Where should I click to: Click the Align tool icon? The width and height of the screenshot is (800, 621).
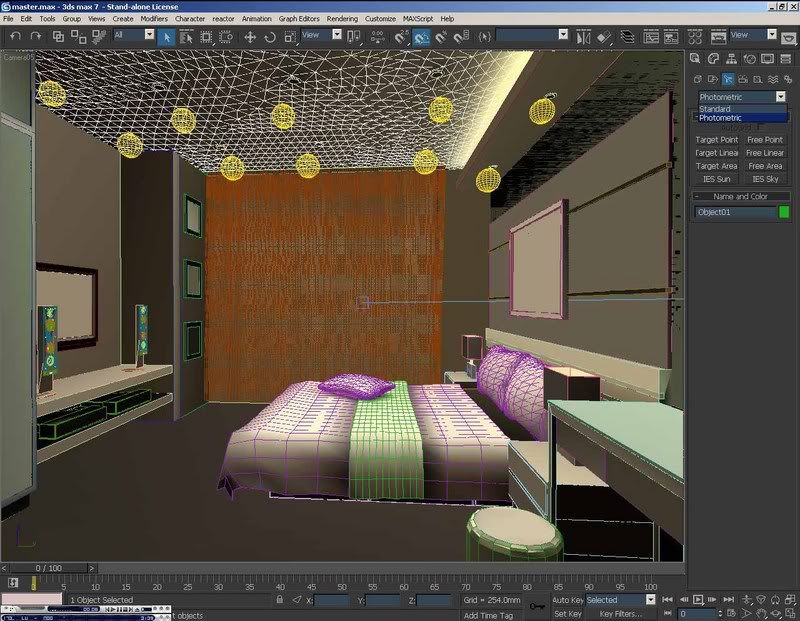click(604, 37)
